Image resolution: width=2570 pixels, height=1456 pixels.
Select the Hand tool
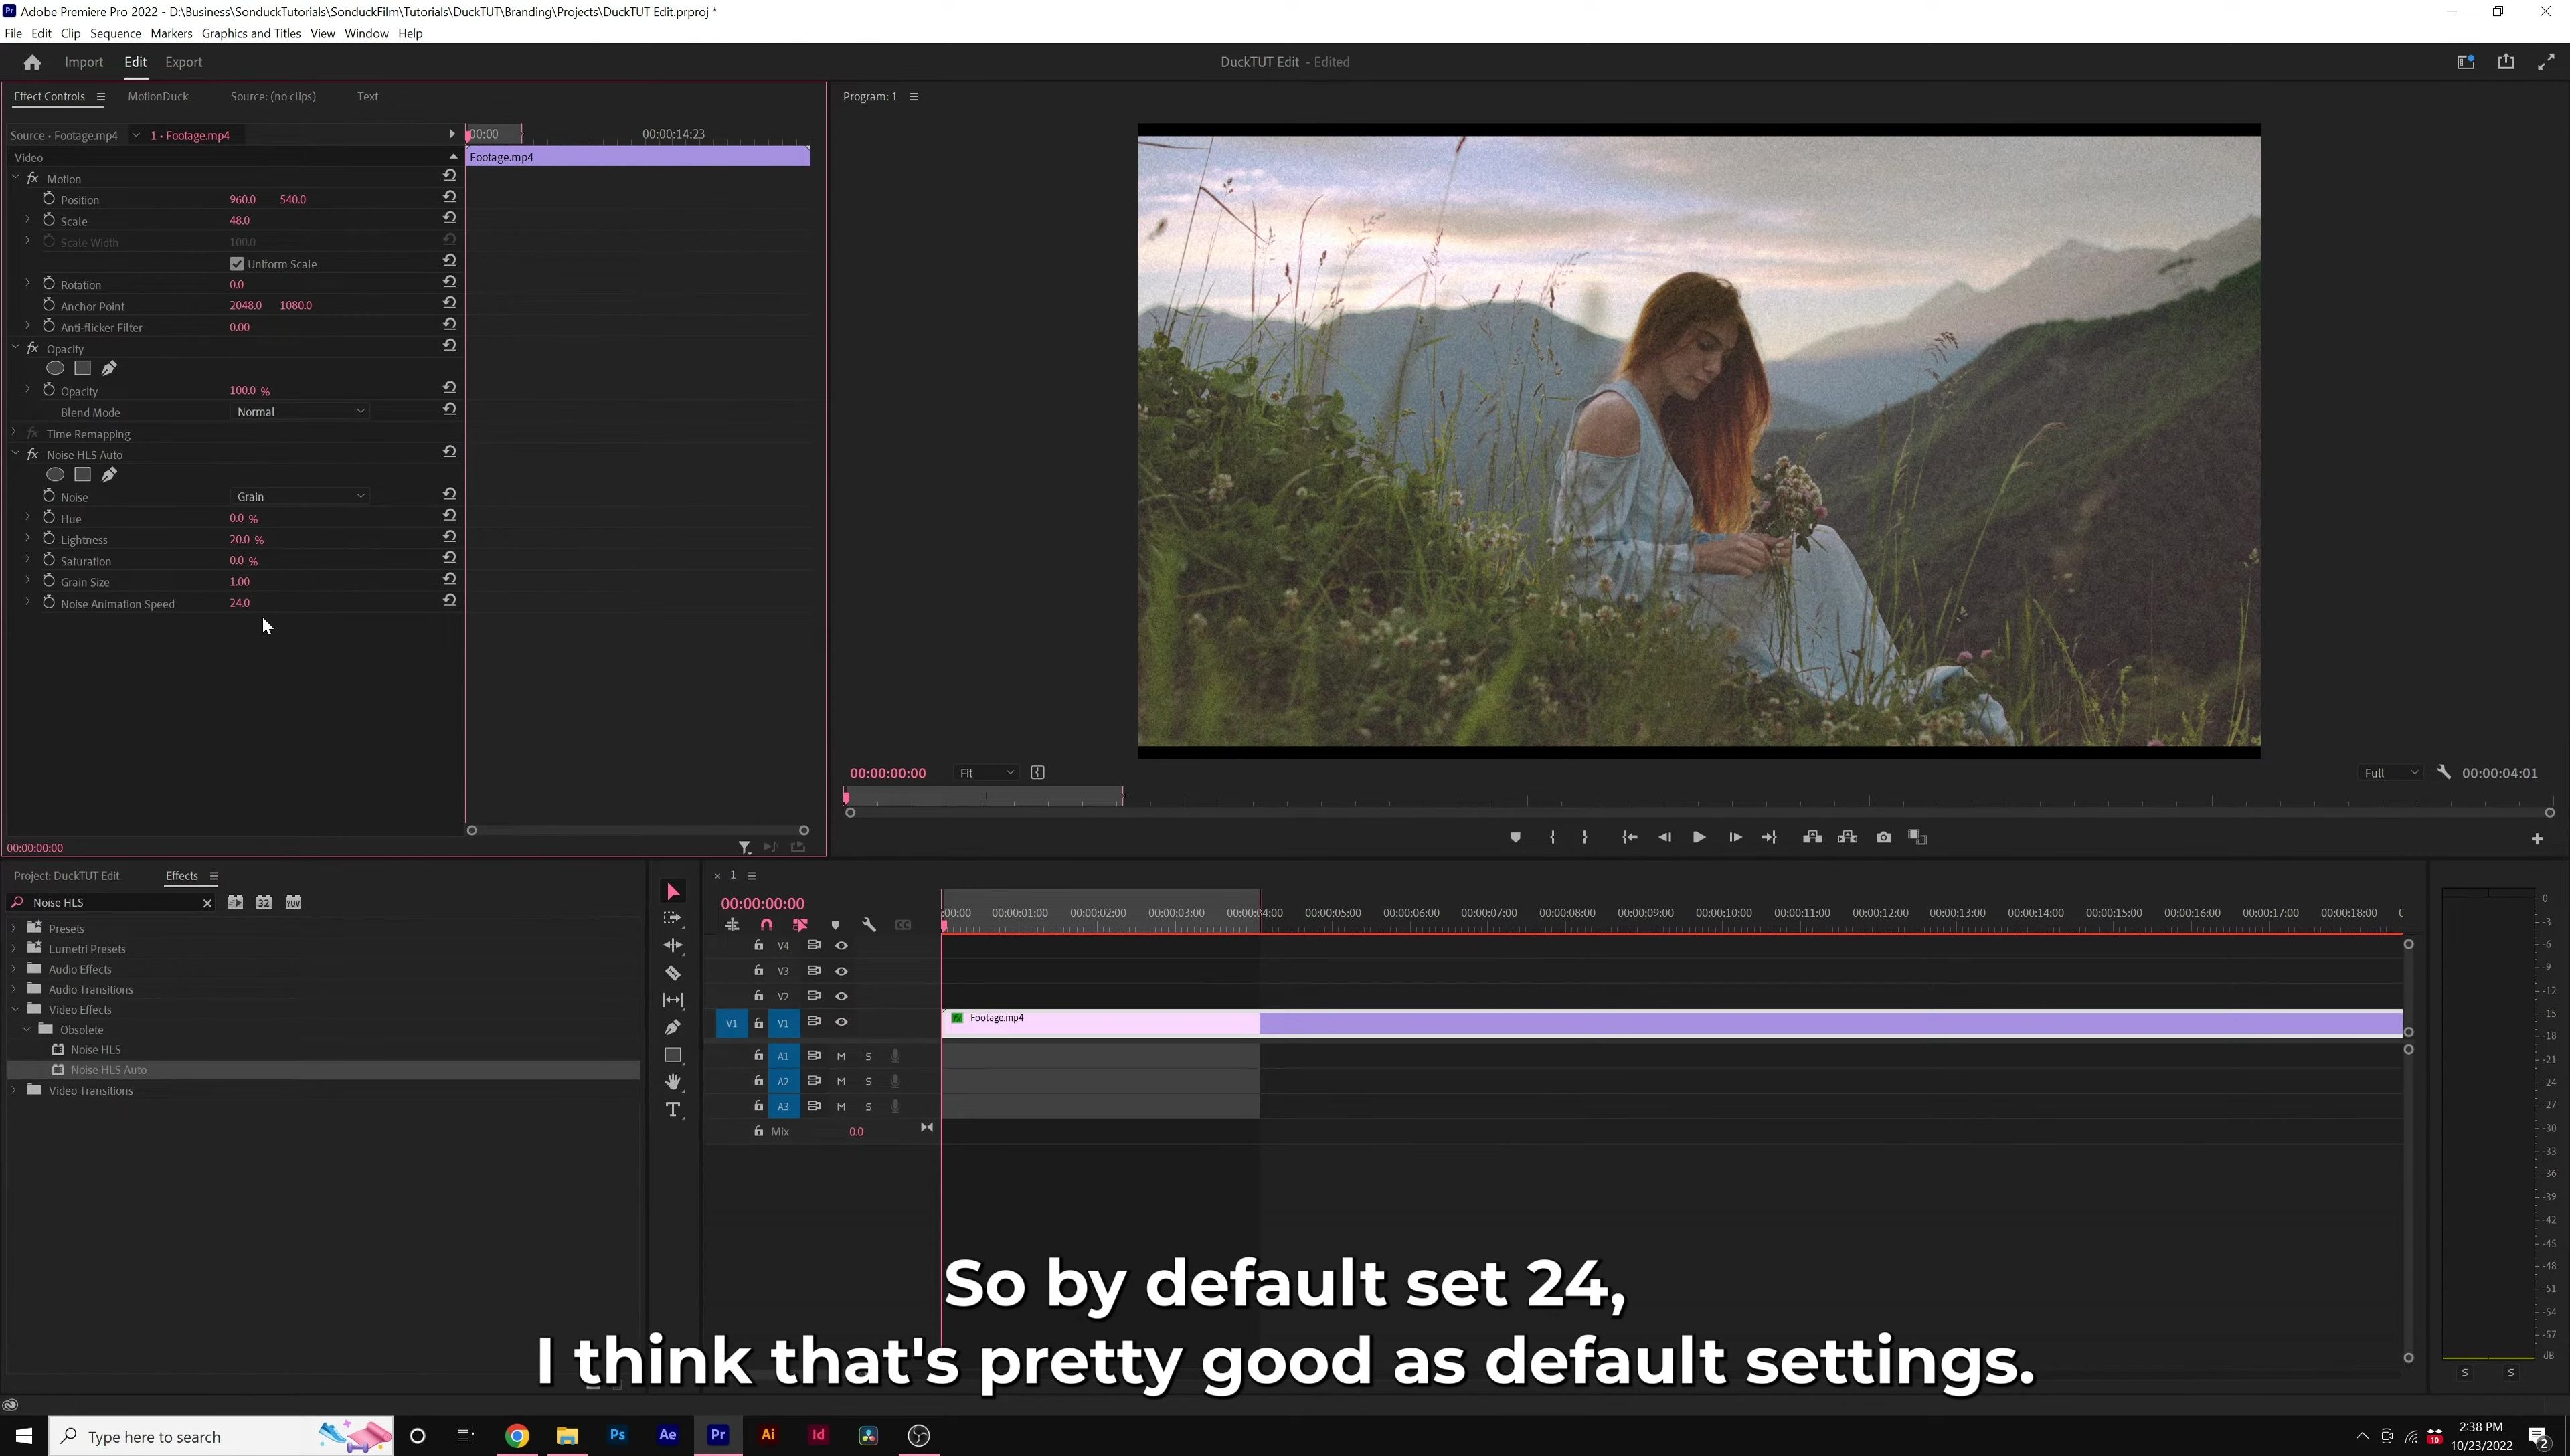673,1082
